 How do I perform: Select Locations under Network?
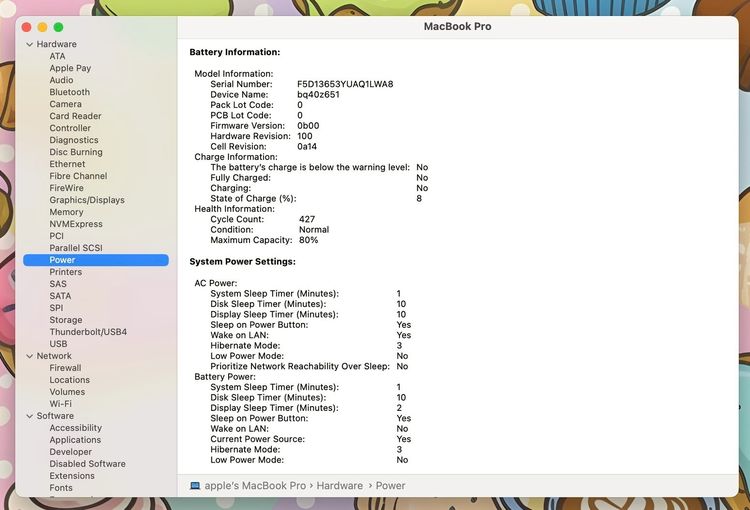[70, 380]
